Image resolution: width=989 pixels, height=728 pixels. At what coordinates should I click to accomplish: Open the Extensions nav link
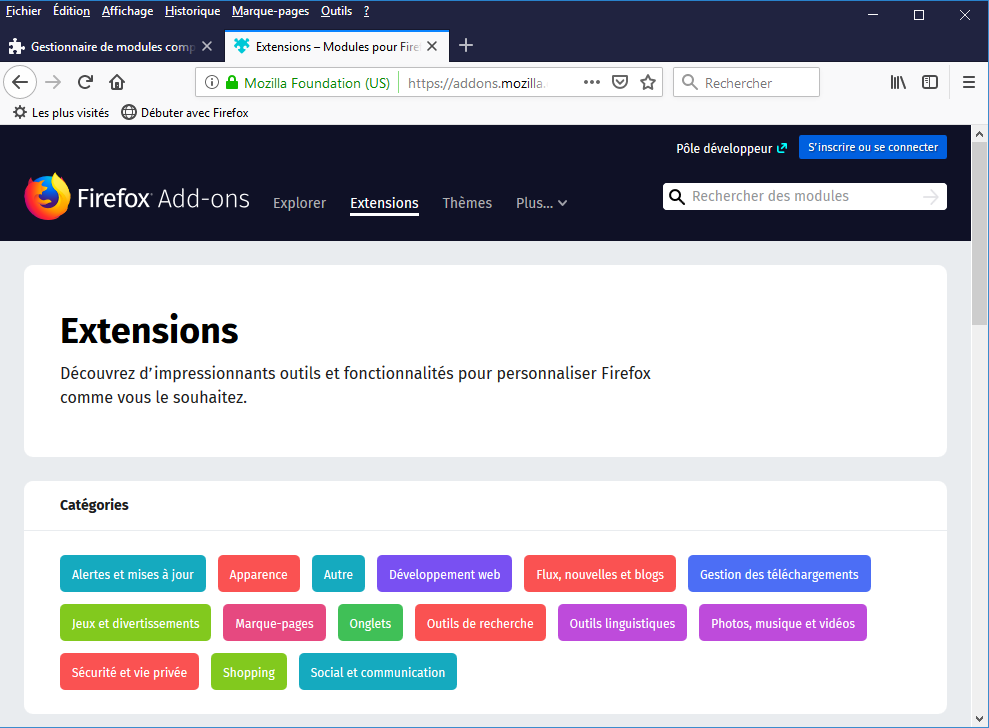point(384,203)
